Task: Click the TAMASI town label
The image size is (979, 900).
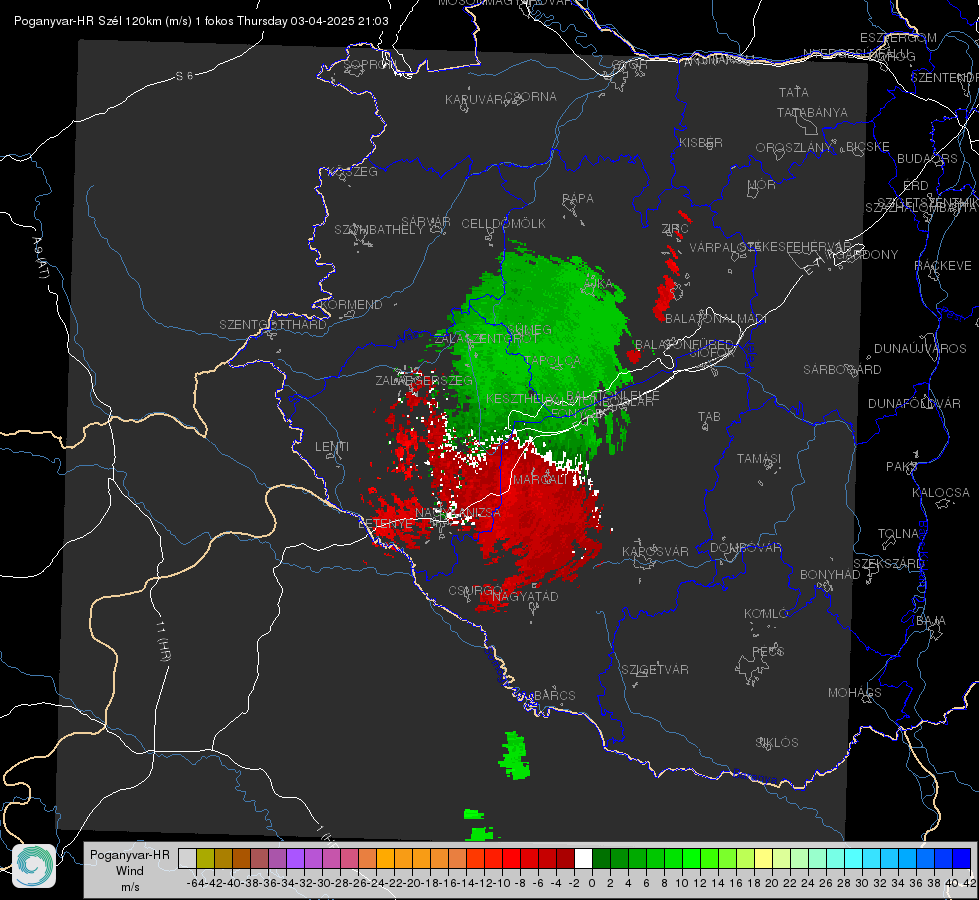Action: [759, 459]
